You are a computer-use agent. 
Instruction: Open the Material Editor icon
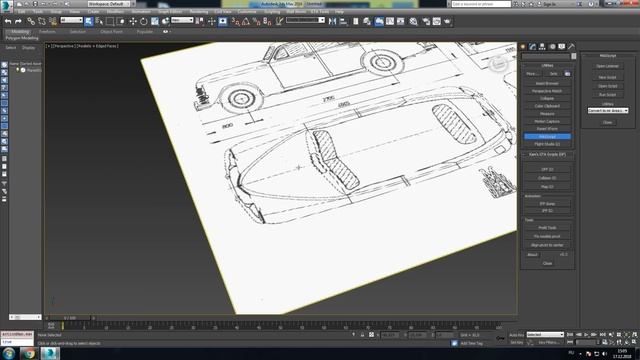click(413, 21)
